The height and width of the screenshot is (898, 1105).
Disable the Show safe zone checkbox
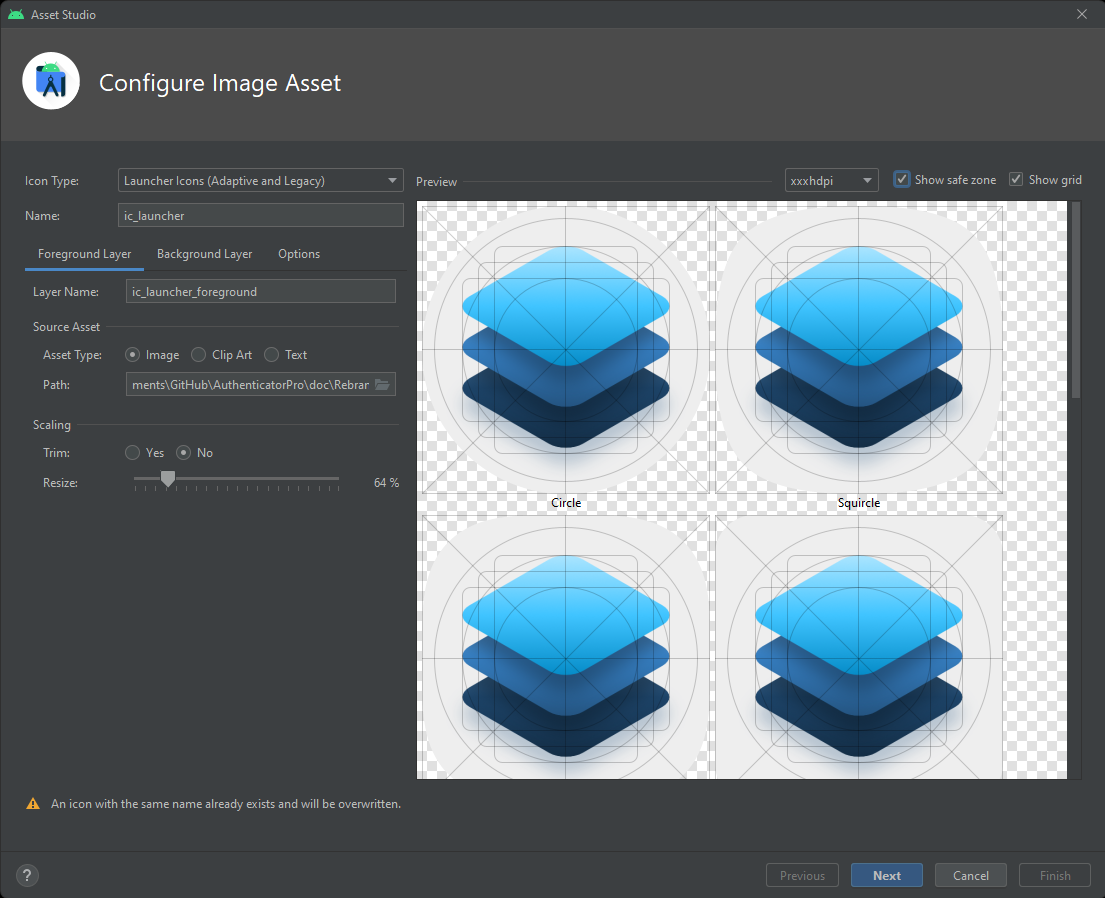[x=901, y=179]
